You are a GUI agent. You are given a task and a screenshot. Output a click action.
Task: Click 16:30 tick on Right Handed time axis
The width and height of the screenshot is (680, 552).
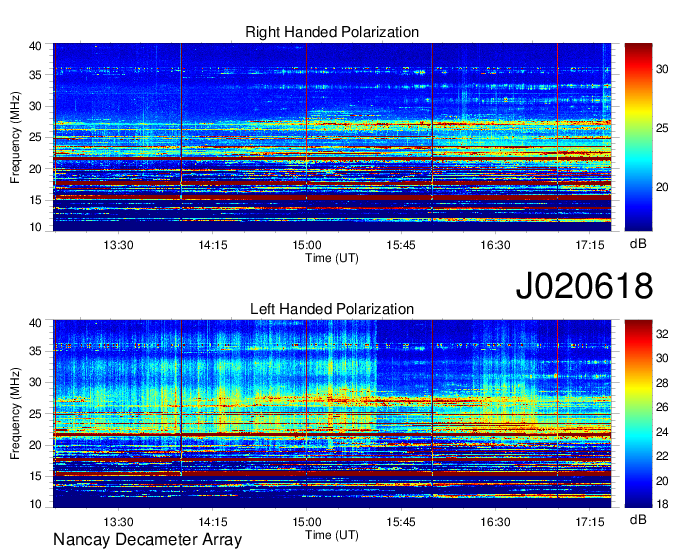pos(495,245)
